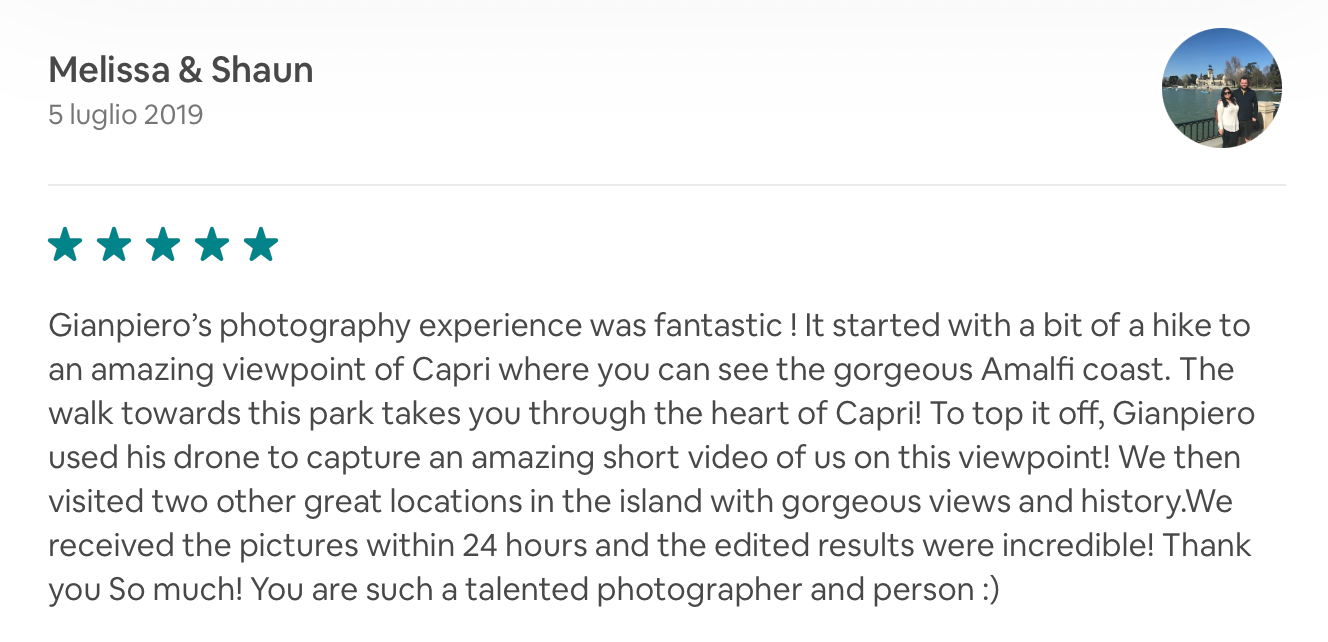
Task: Click the second rating star
Action: coord(113,245)
